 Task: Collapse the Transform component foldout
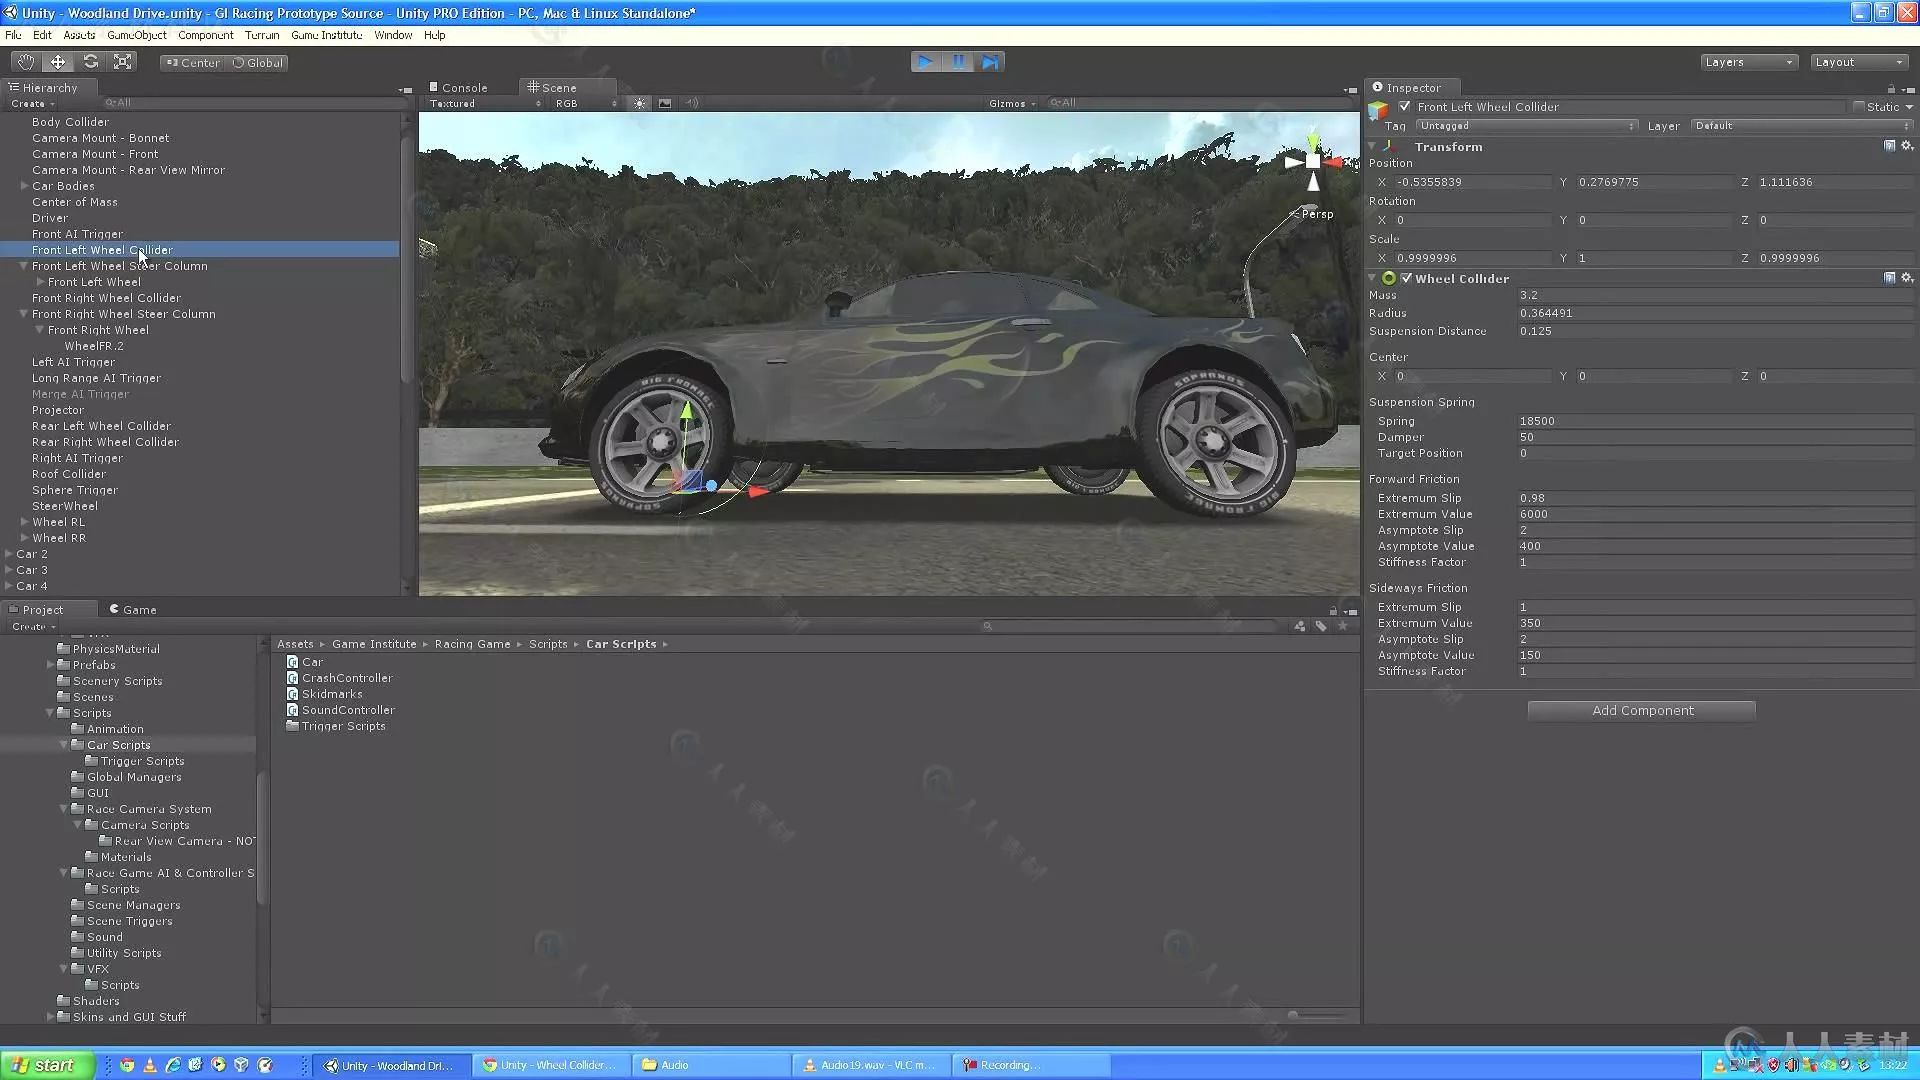click(x=1373, y=146)
